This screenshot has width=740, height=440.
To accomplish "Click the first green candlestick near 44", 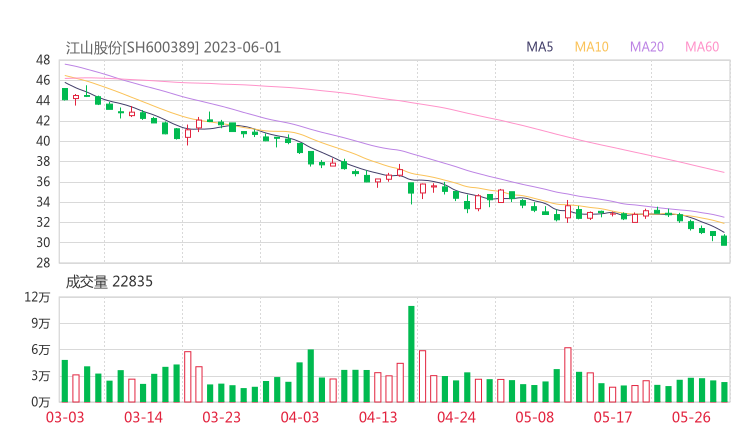I will point(65,94).
